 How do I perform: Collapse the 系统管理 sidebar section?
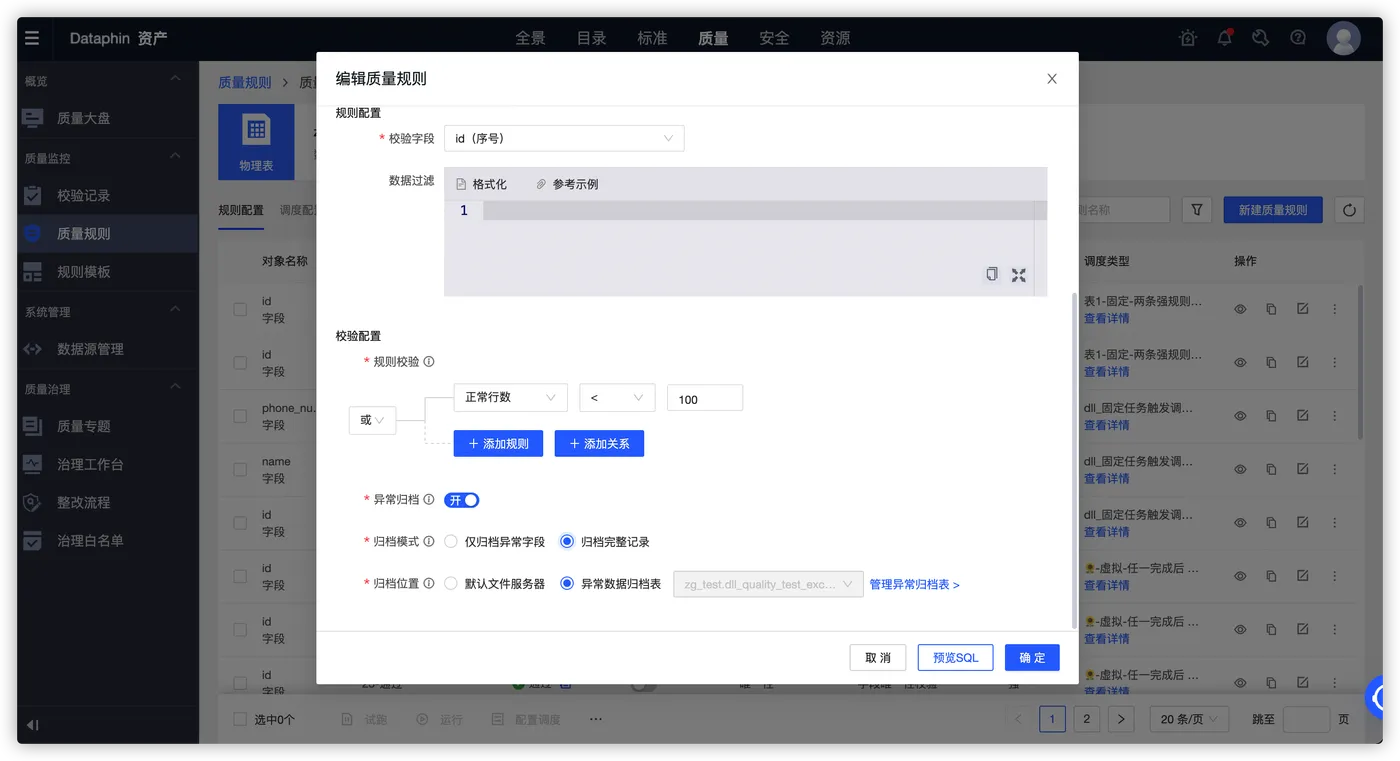click(175, 310)
